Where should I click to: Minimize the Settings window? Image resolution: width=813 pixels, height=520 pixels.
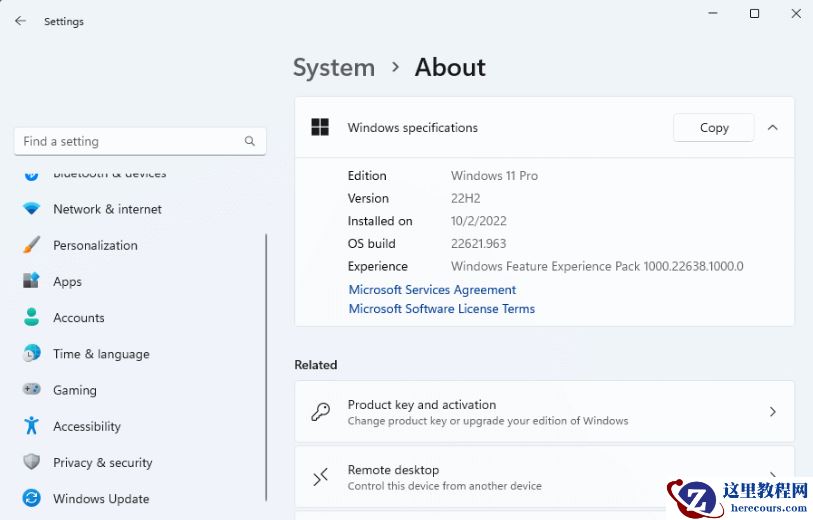pyautogui.click(x=713, y=13)
